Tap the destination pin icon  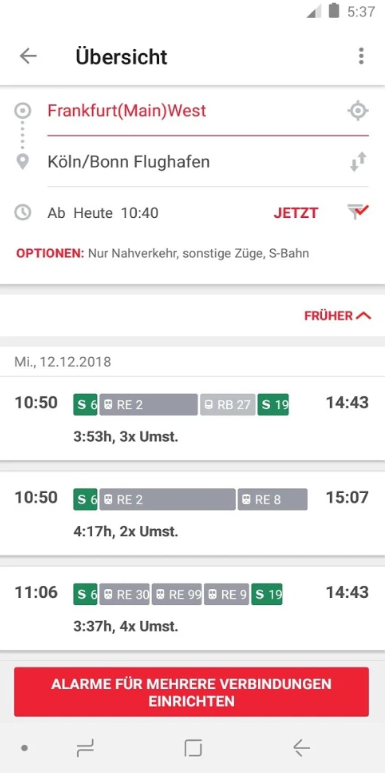23,162
